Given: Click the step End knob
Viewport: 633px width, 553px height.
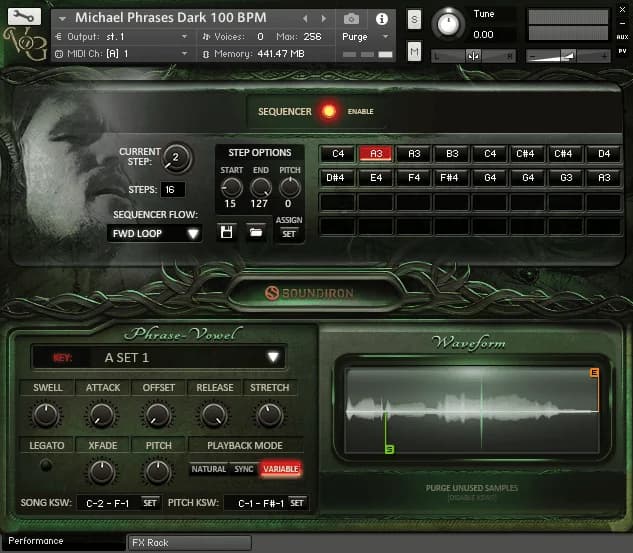Looking at the screenshot, I should (261, 188).
